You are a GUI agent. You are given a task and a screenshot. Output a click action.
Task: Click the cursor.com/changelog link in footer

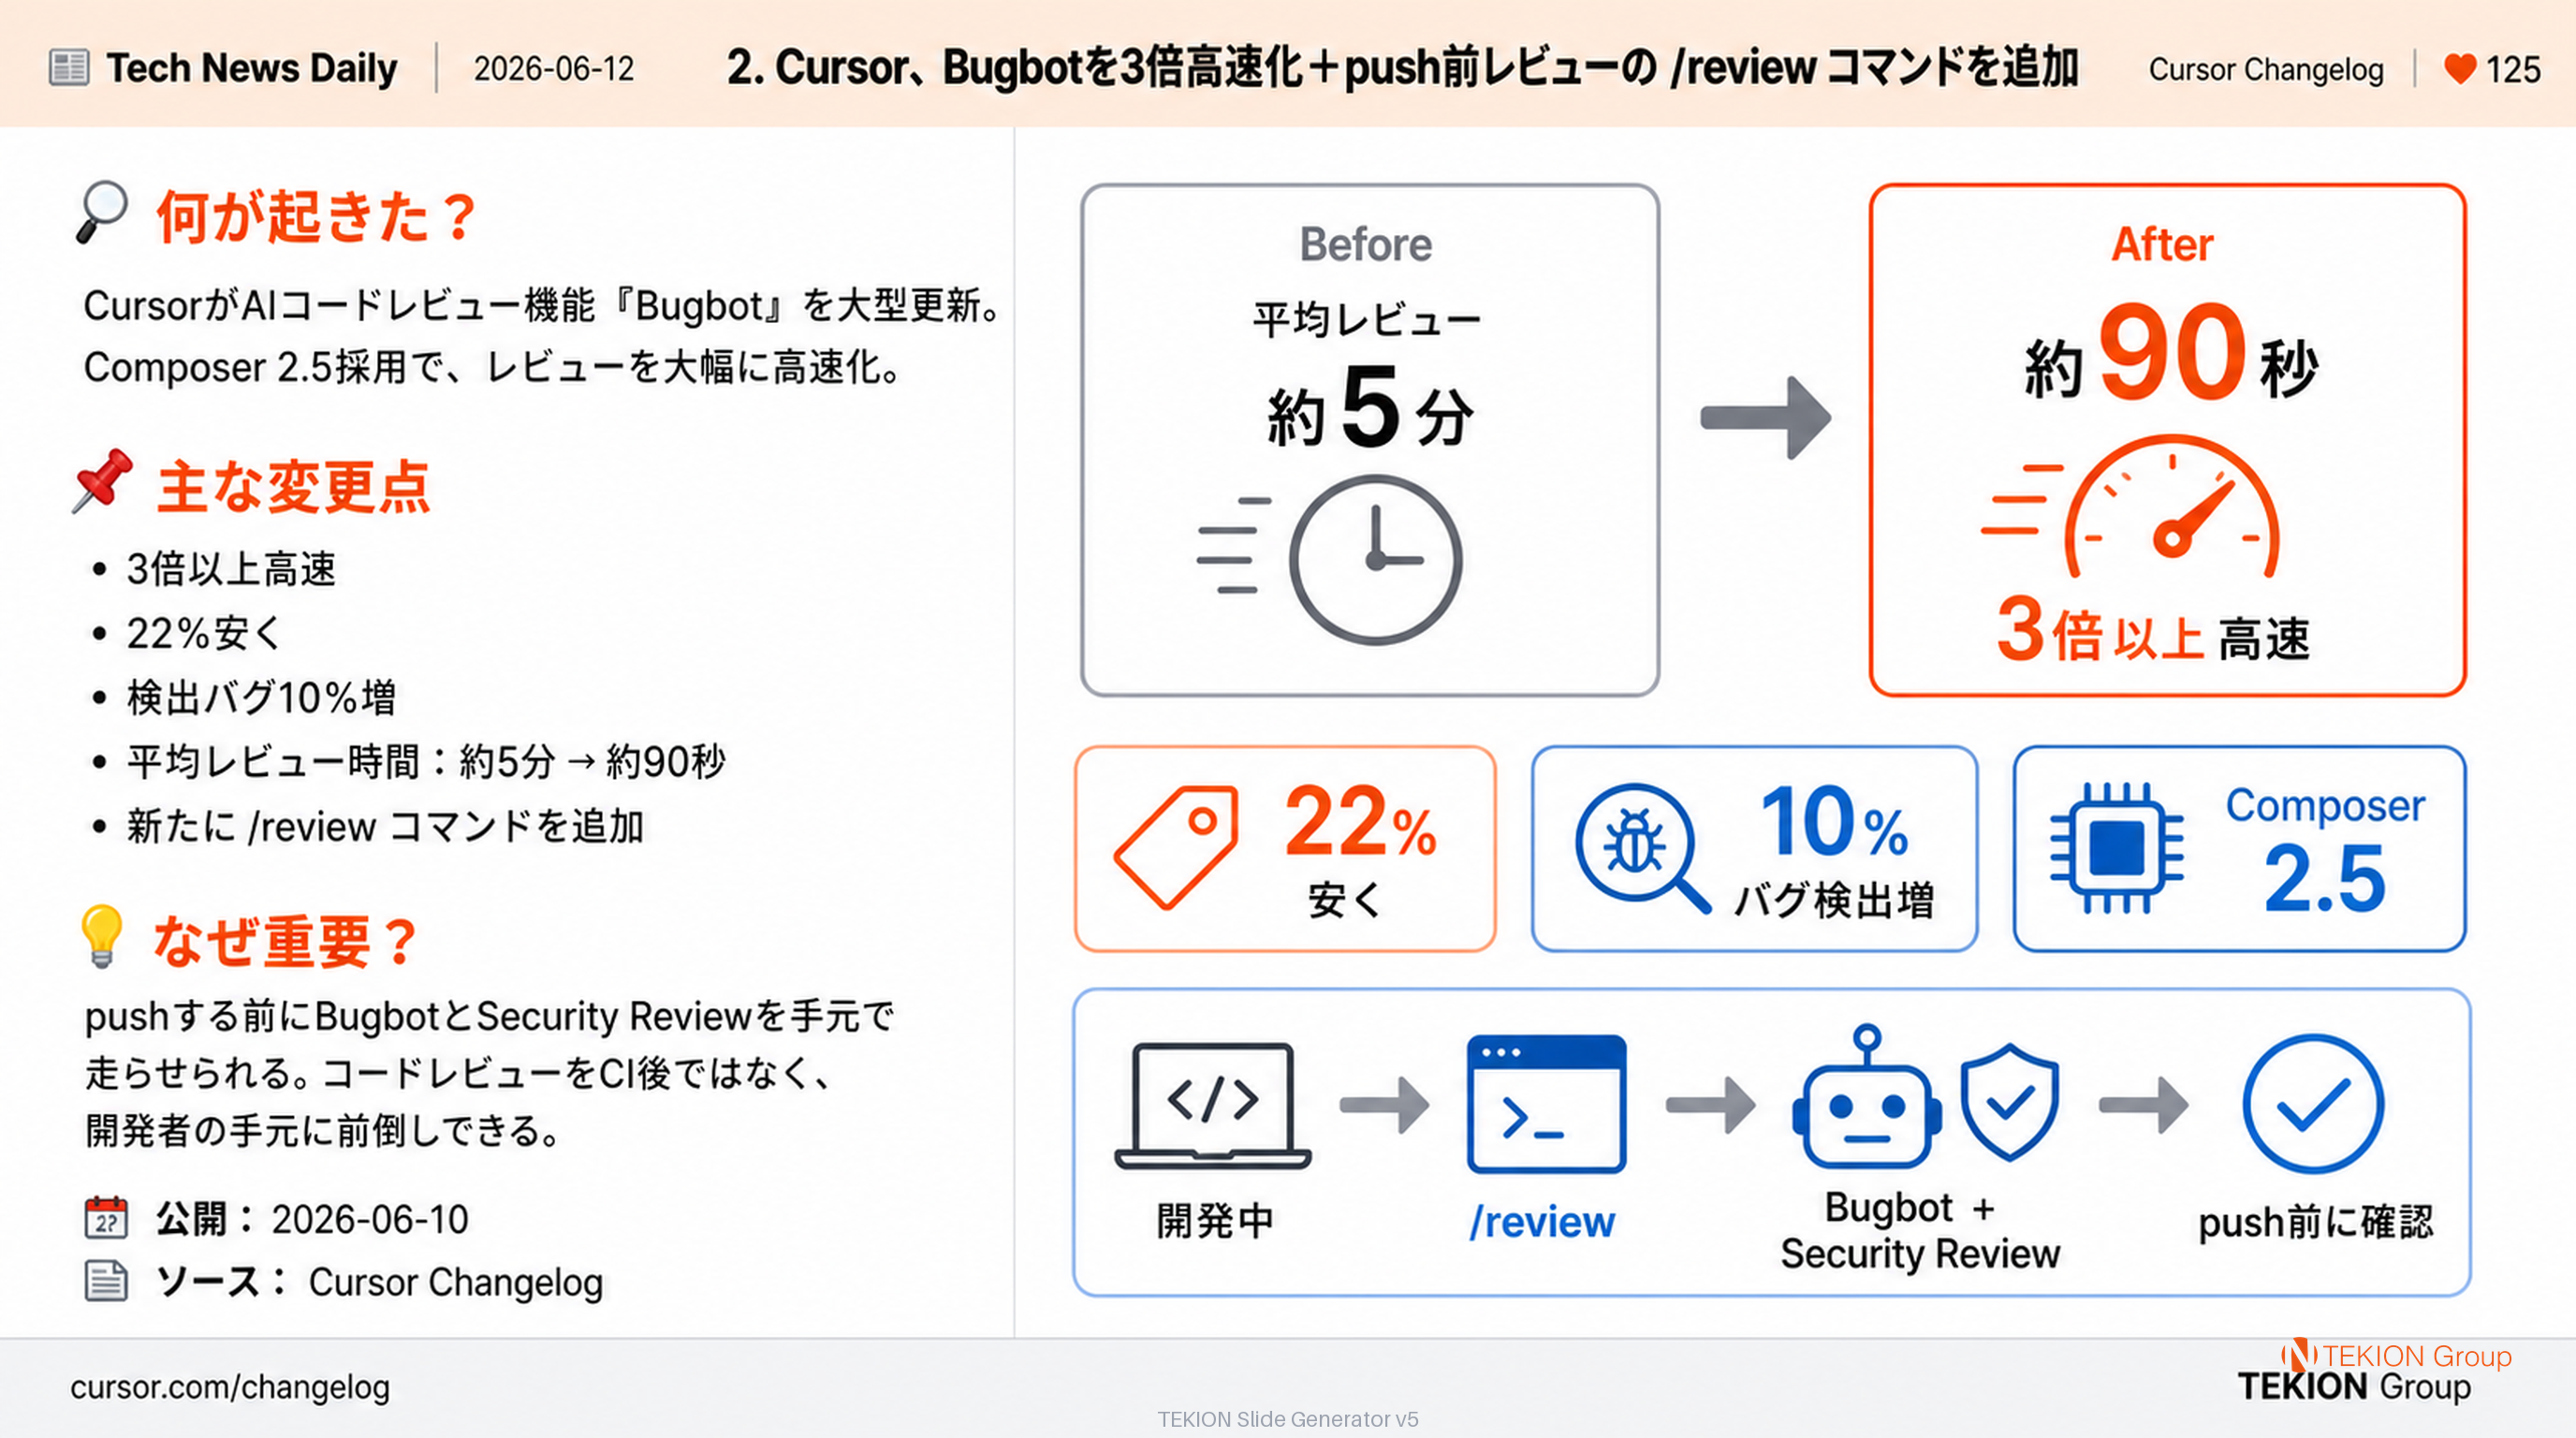[230, 1387]
